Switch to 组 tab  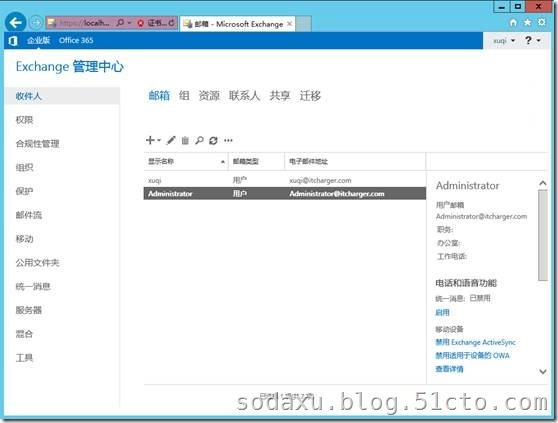point(184,96)
